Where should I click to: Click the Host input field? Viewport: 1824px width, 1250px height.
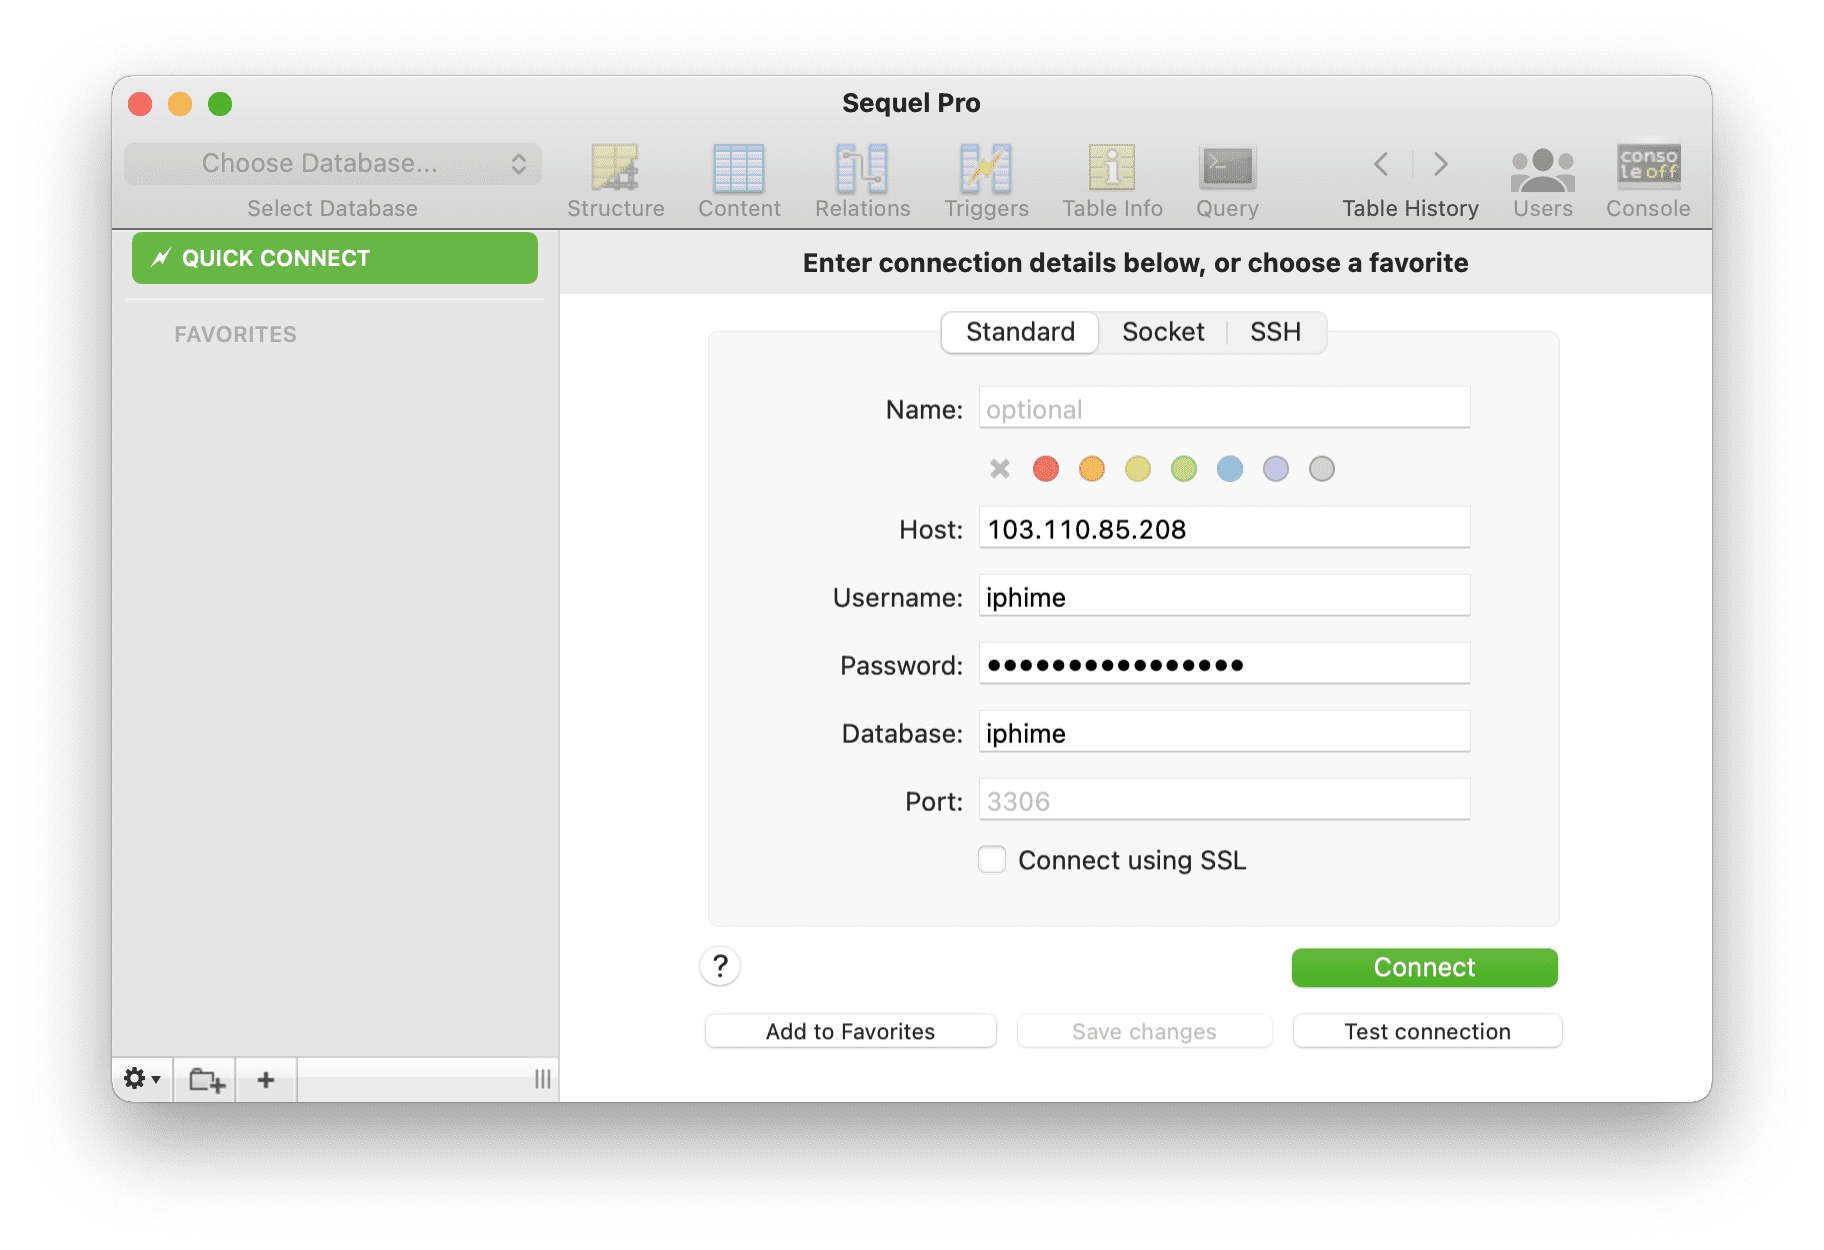1223,528
